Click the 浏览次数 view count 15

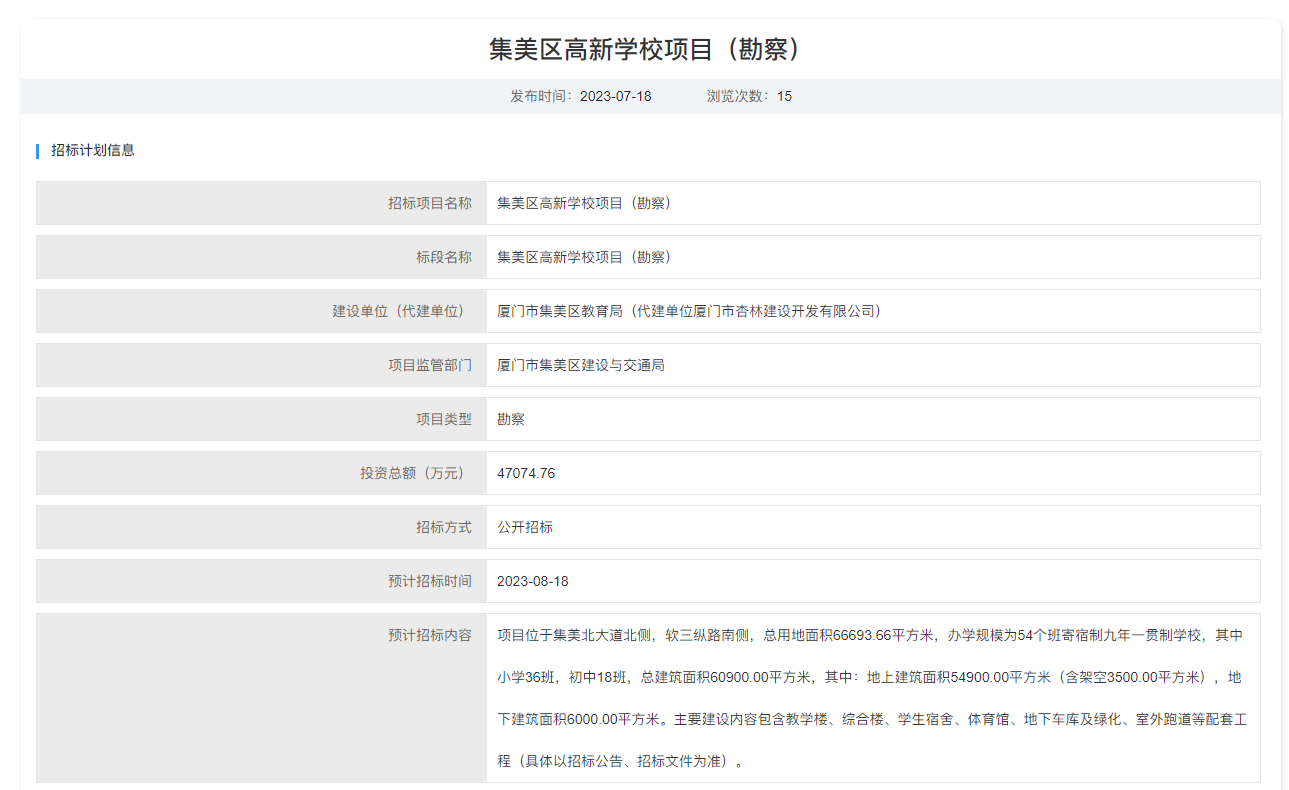pyautogui.click(x=784, y=96)
